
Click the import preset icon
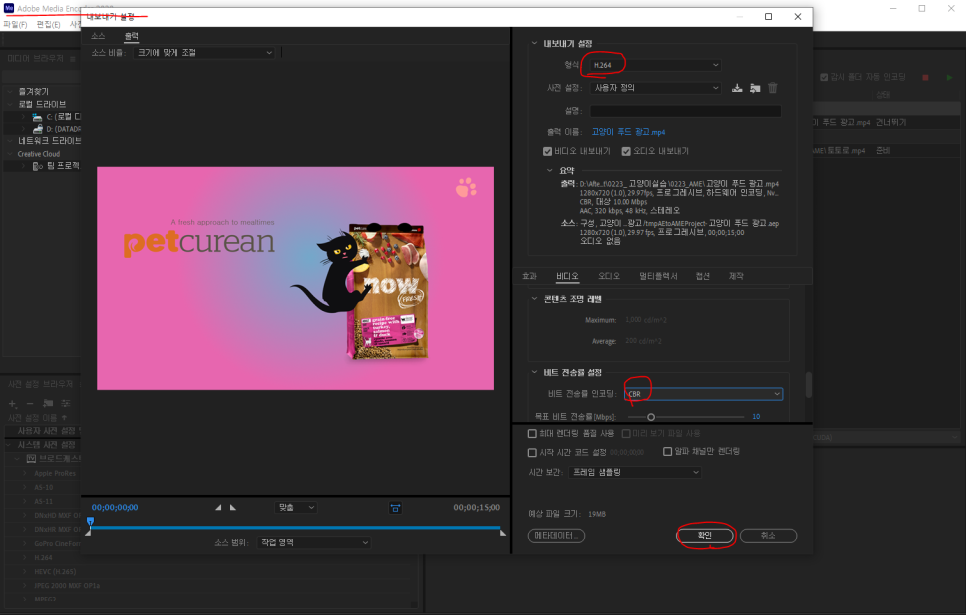pyautogui.click(x=755, y=88)
